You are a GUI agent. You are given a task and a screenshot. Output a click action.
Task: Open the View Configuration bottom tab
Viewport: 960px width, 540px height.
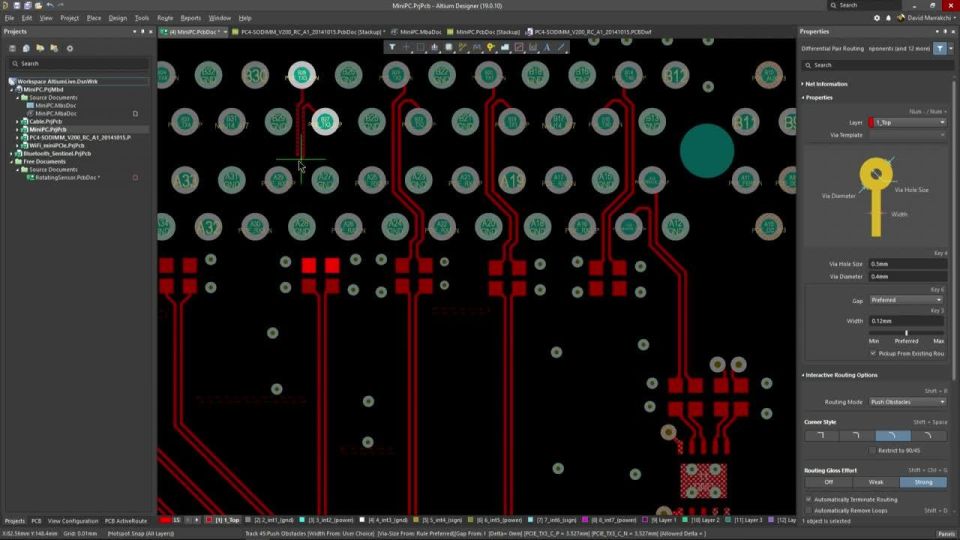pos(73,521)
